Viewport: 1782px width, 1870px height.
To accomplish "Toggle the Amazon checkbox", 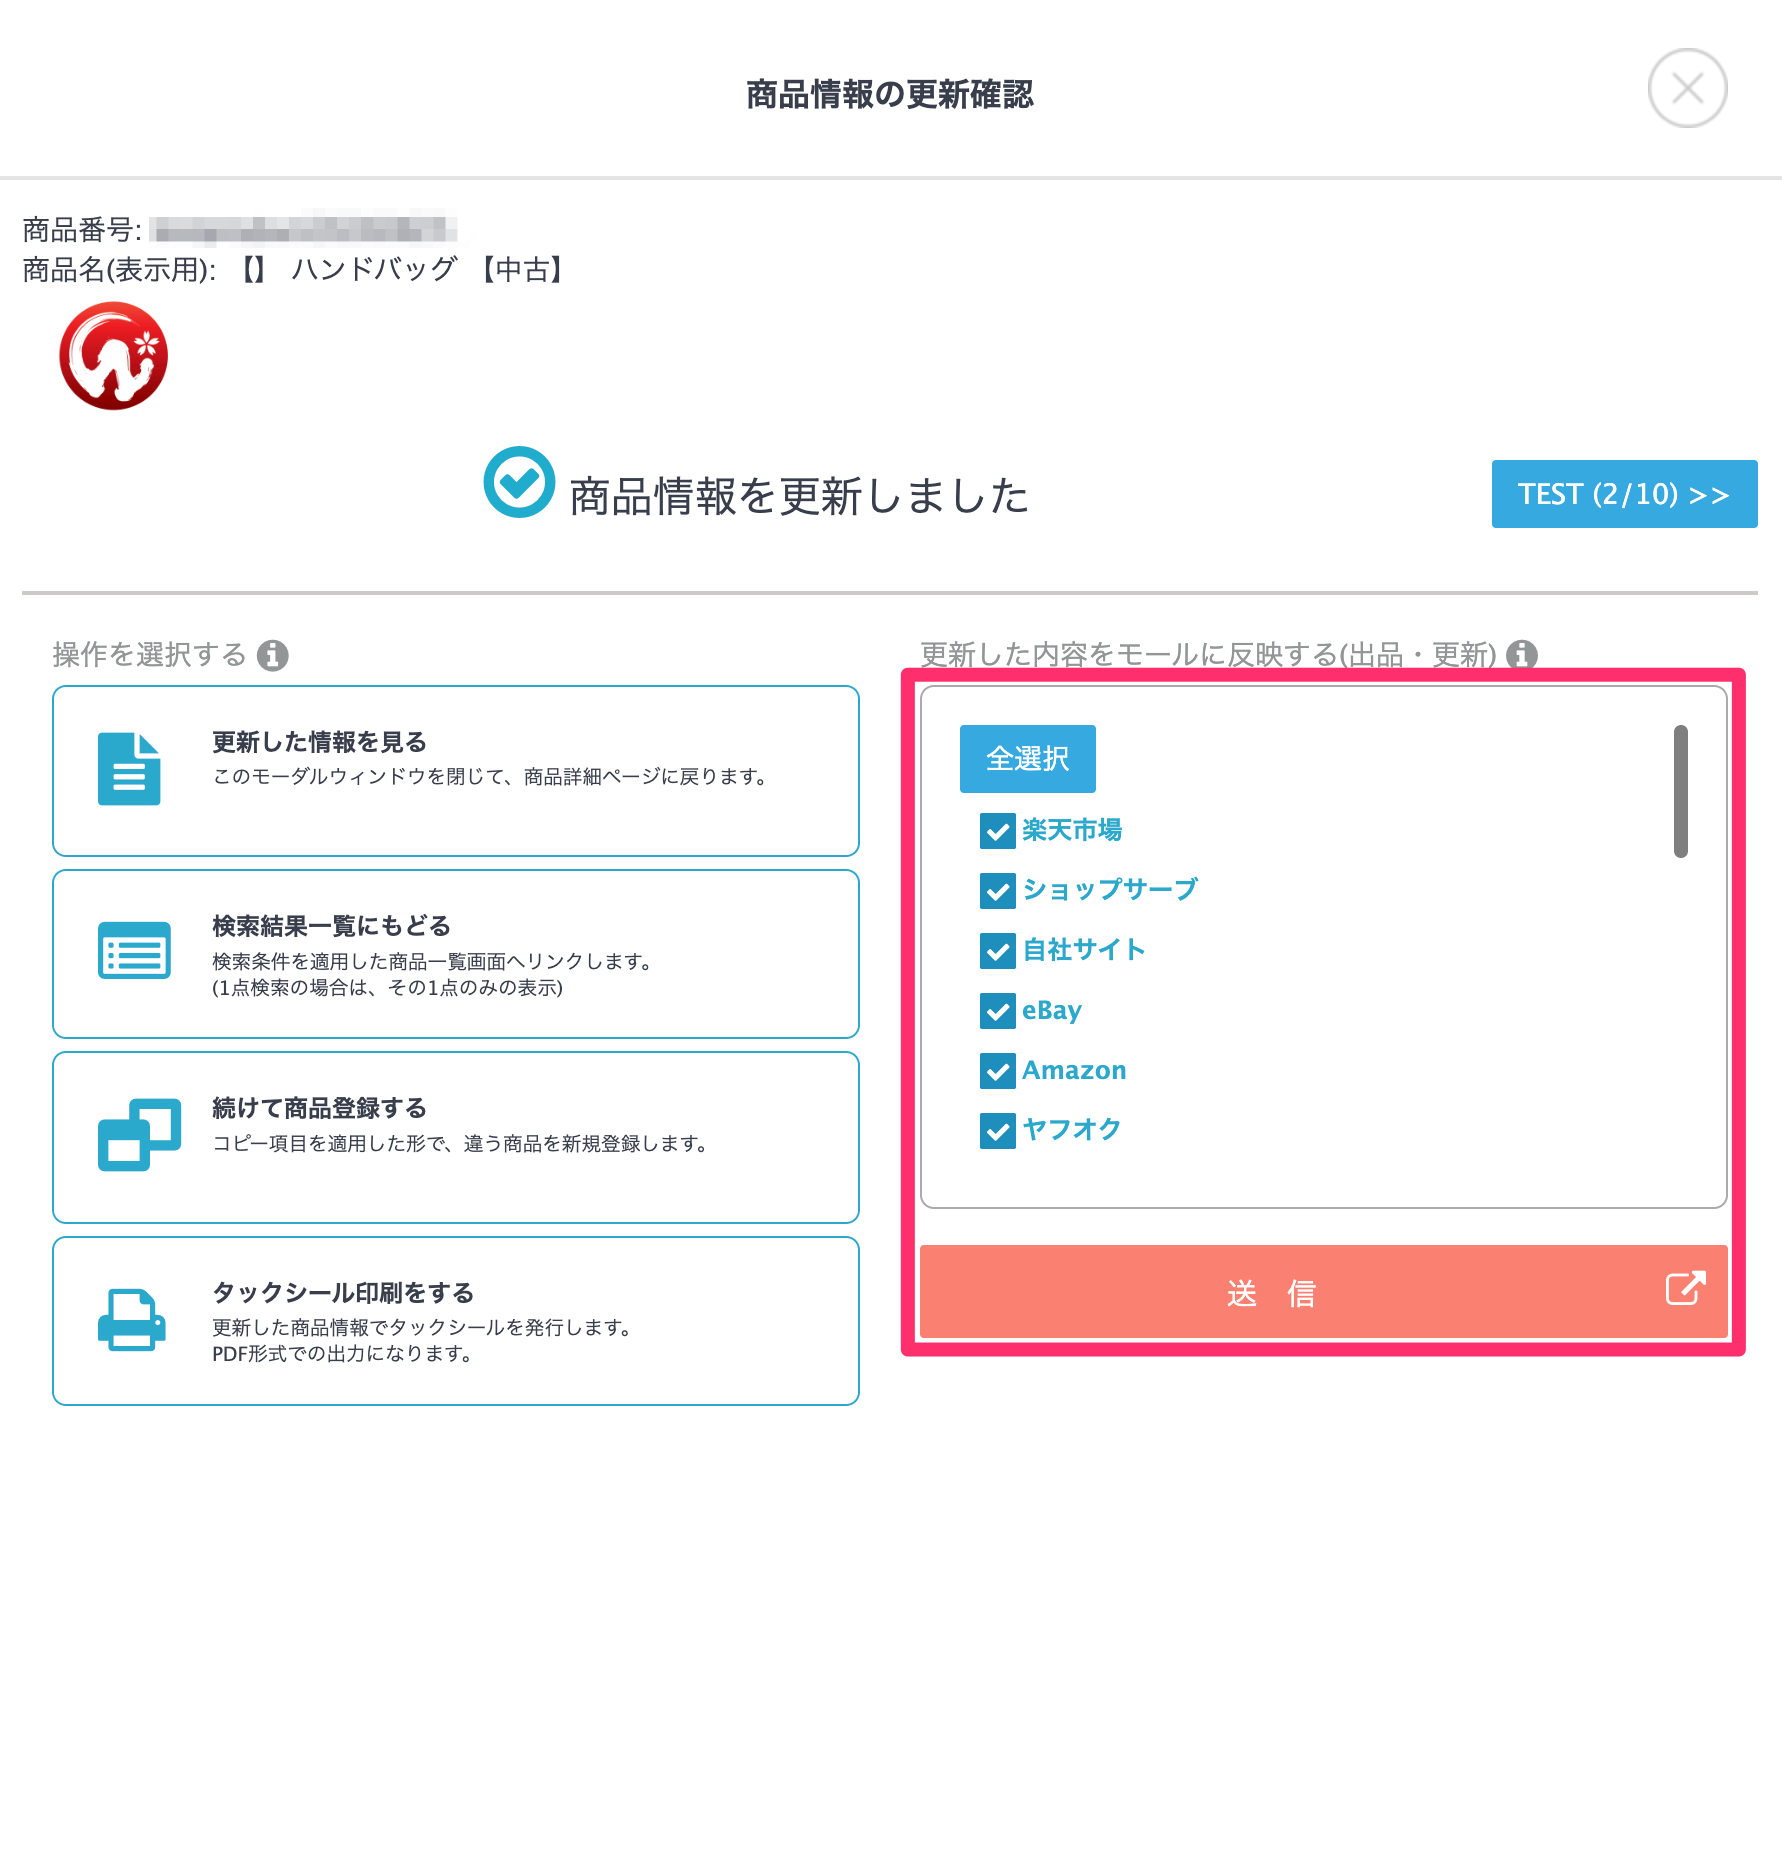I will pyautogui.click(x=998, y=1071).
